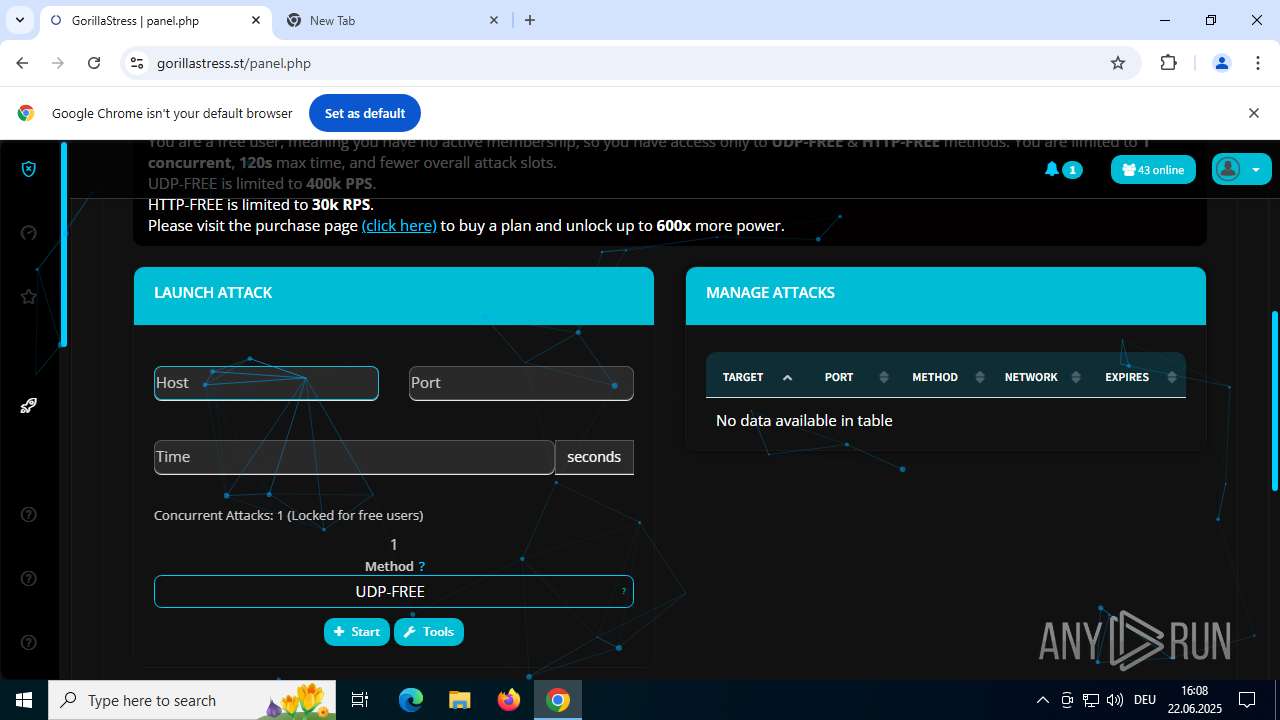
Task: Open a new browser tab with plus
Action: coord(530,20)
